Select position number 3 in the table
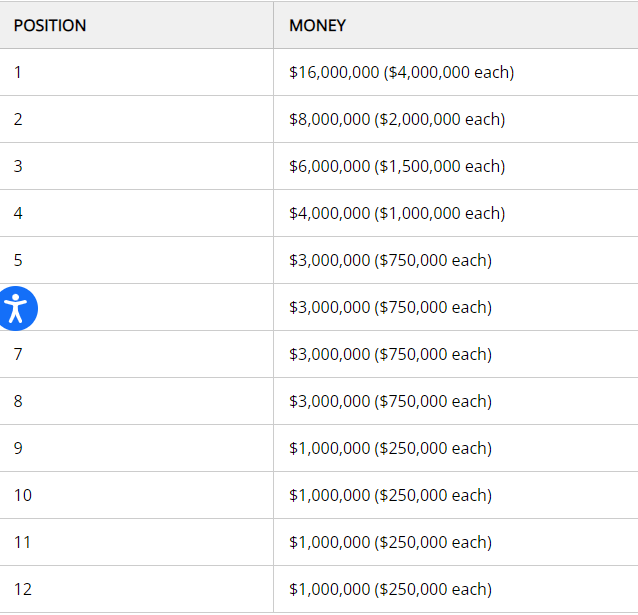The height and width of the screenshot is (615, 638). [x=18, y=167]
